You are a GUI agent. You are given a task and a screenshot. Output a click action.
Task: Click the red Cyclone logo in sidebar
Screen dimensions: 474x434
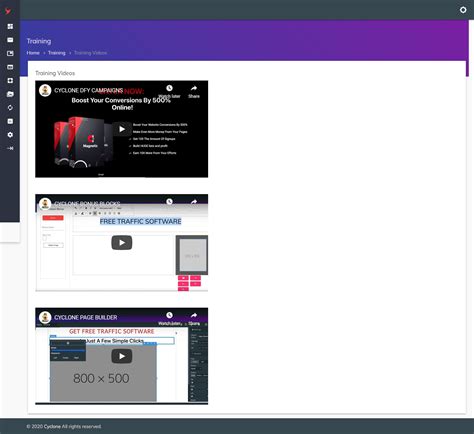tap(8, 11)
